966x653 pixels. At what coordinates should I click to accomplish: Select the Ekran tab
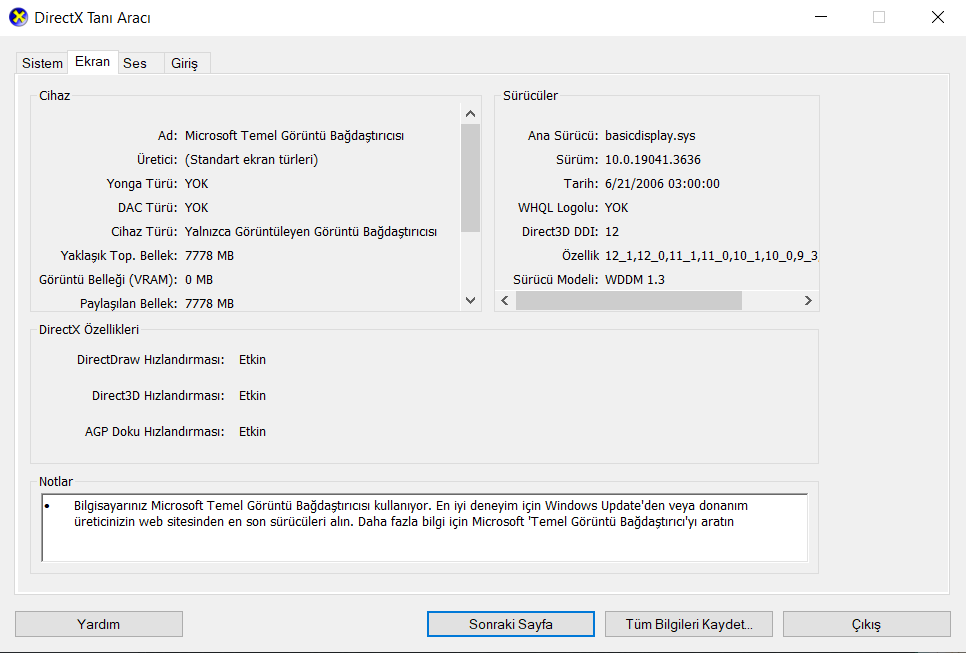[x=92, y=62]
